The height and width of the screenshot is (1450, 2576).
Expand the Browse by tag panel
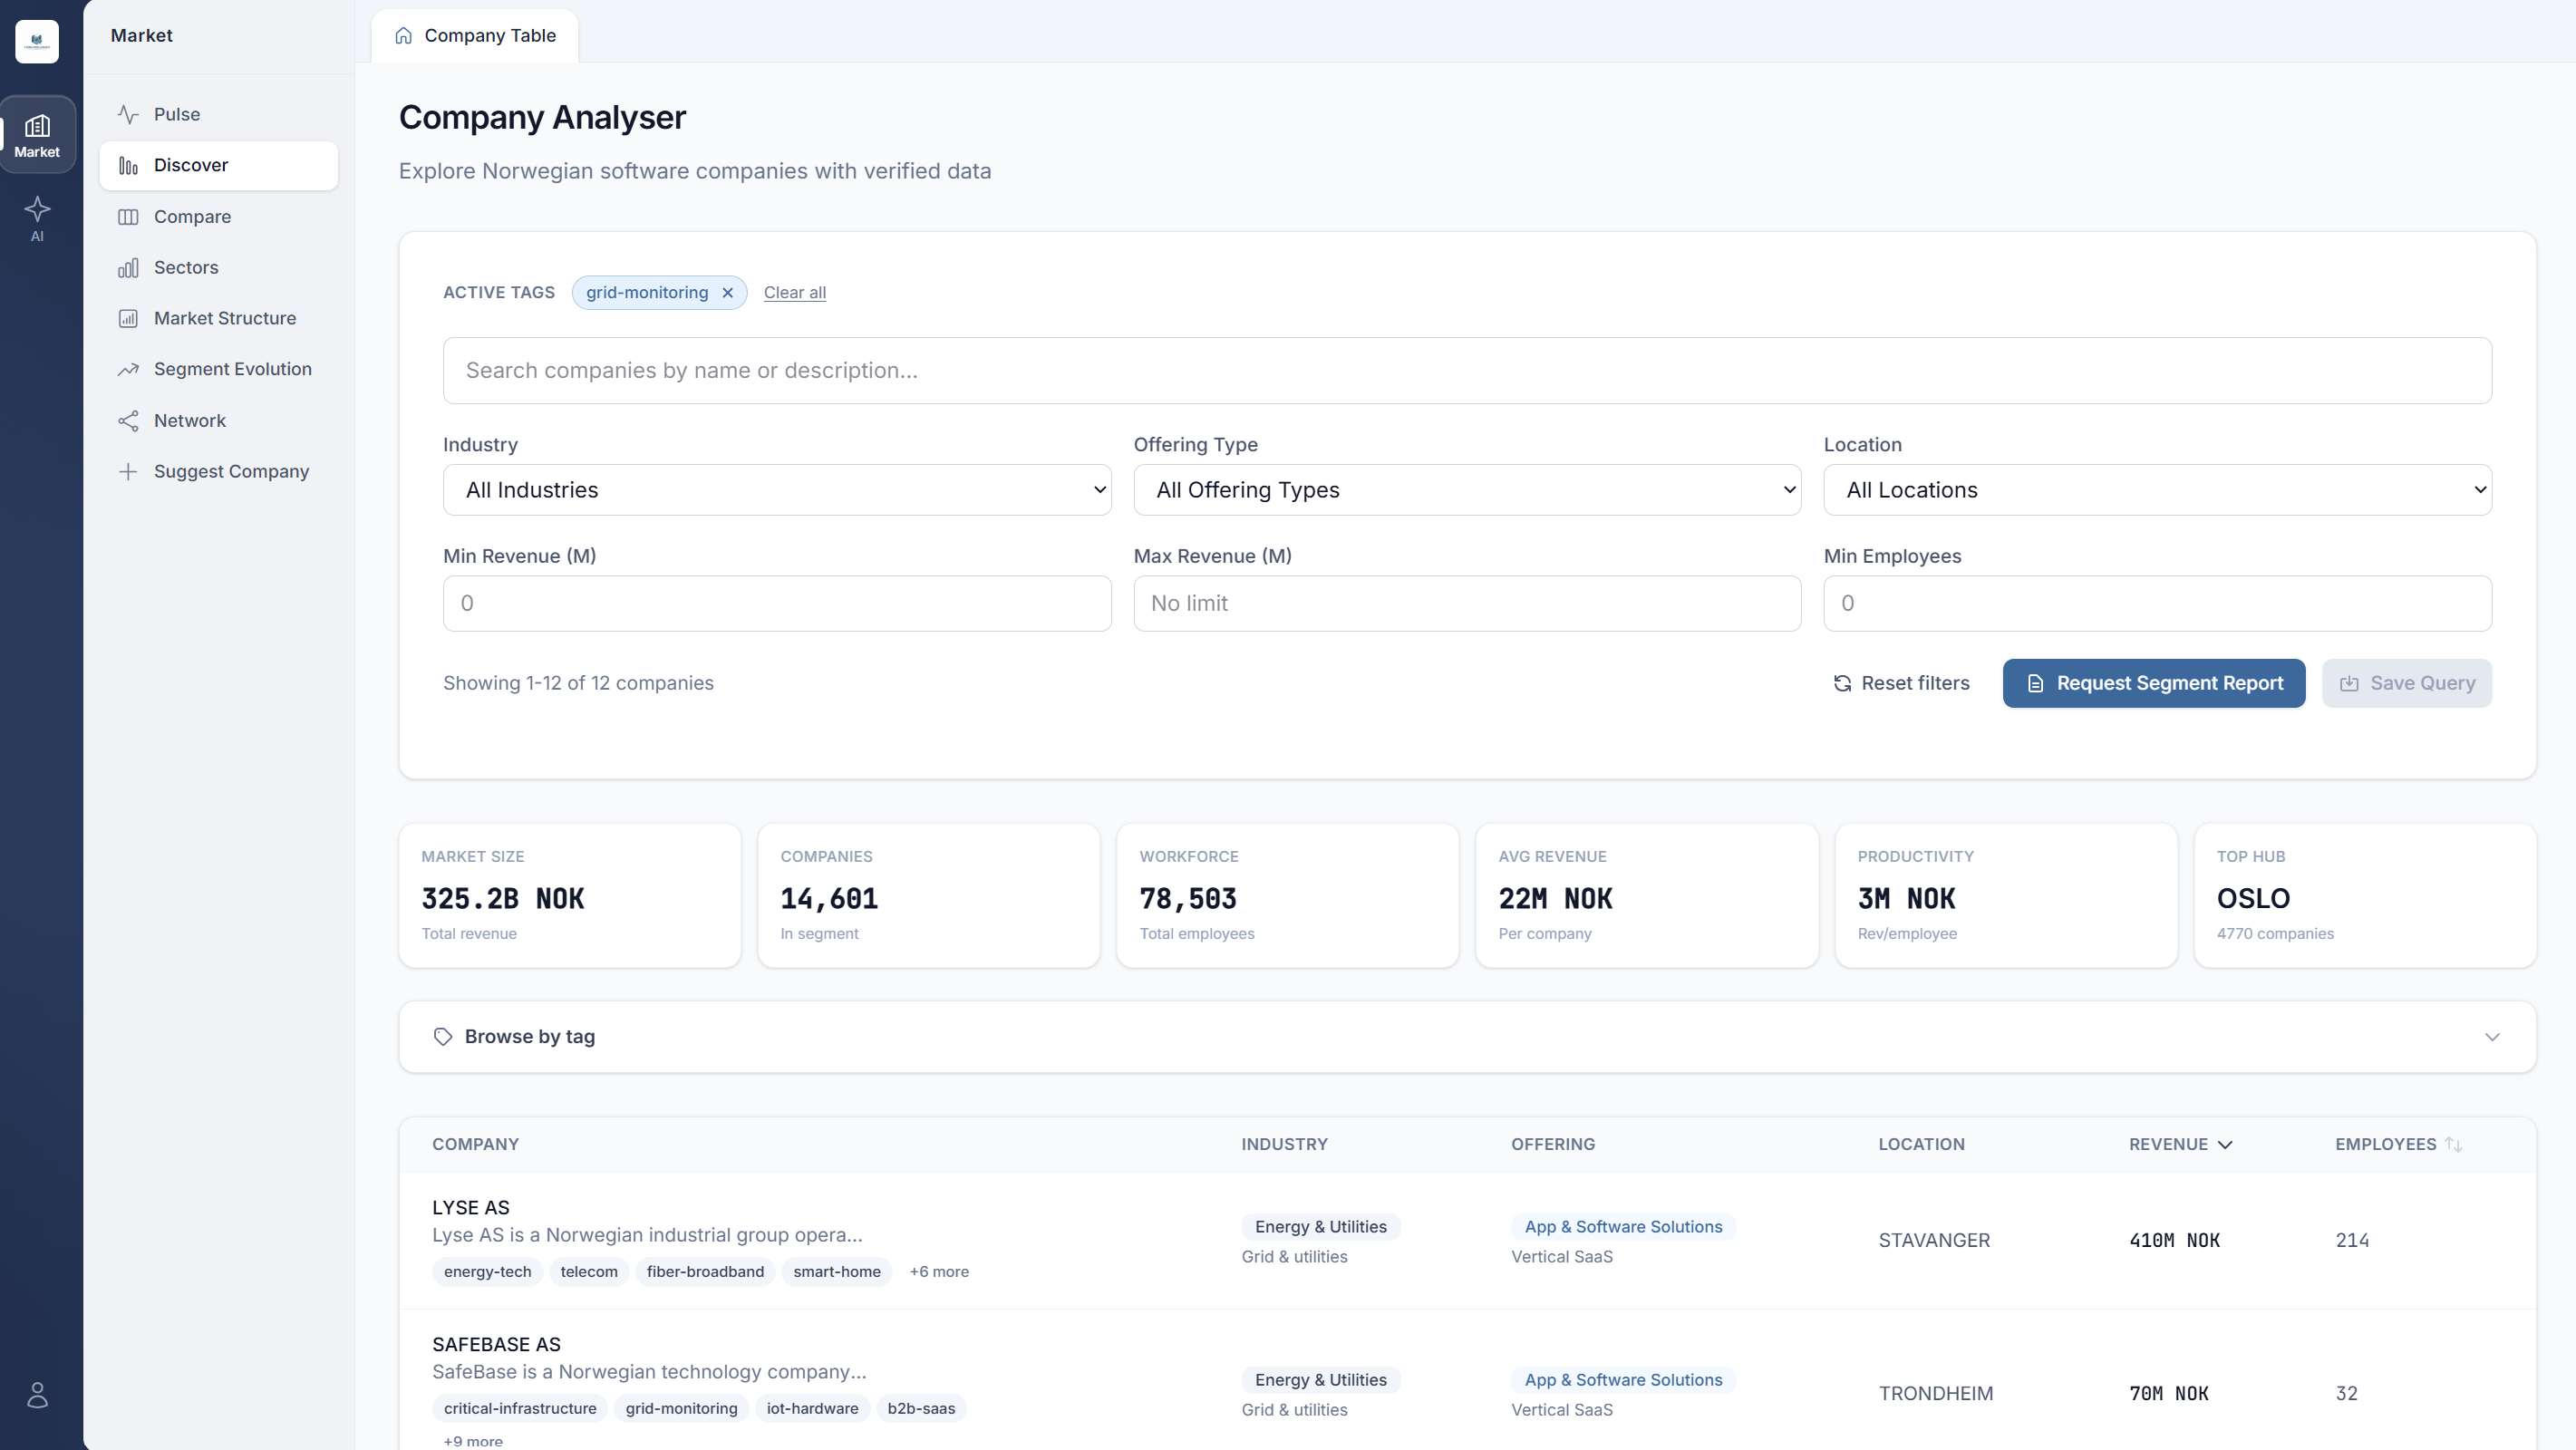tap(1467, 1037)
